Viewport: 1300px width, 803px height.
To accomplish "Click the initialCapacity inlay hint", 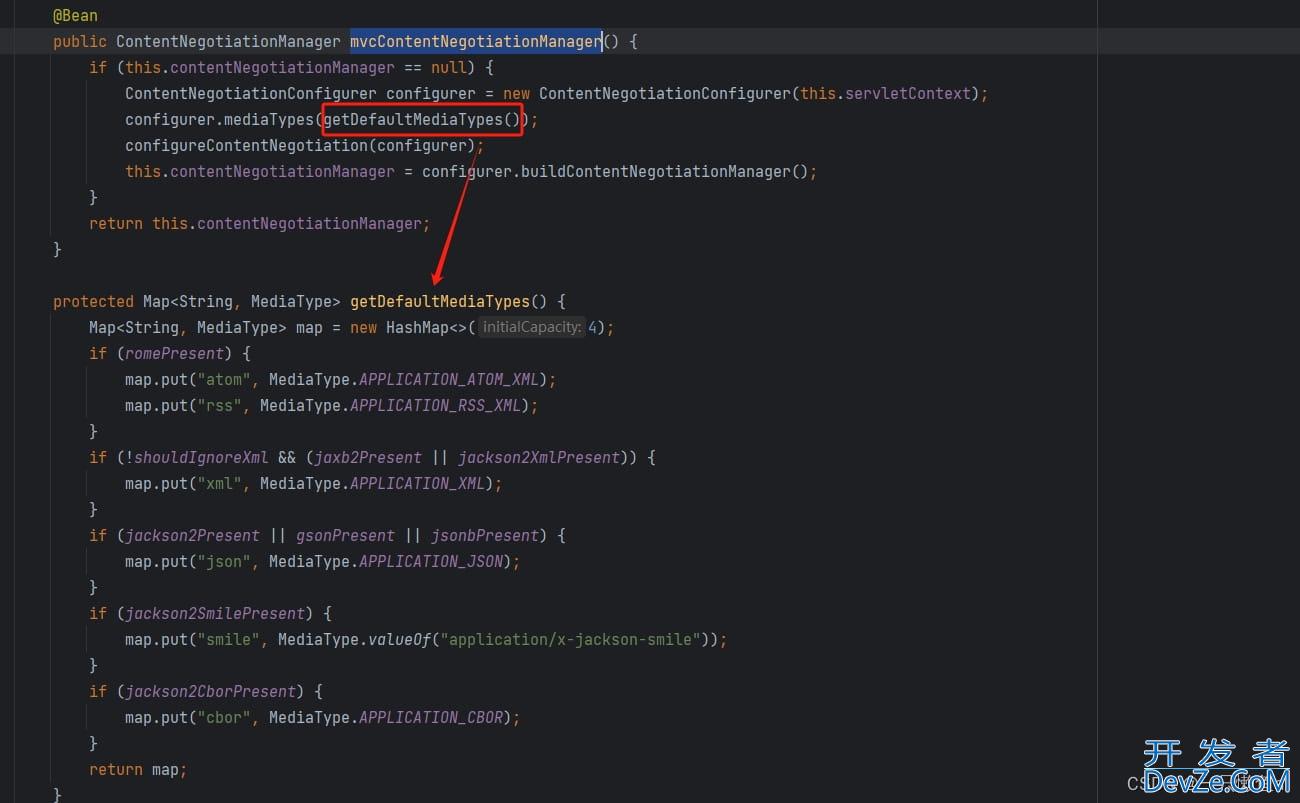I will coord(531,328).
